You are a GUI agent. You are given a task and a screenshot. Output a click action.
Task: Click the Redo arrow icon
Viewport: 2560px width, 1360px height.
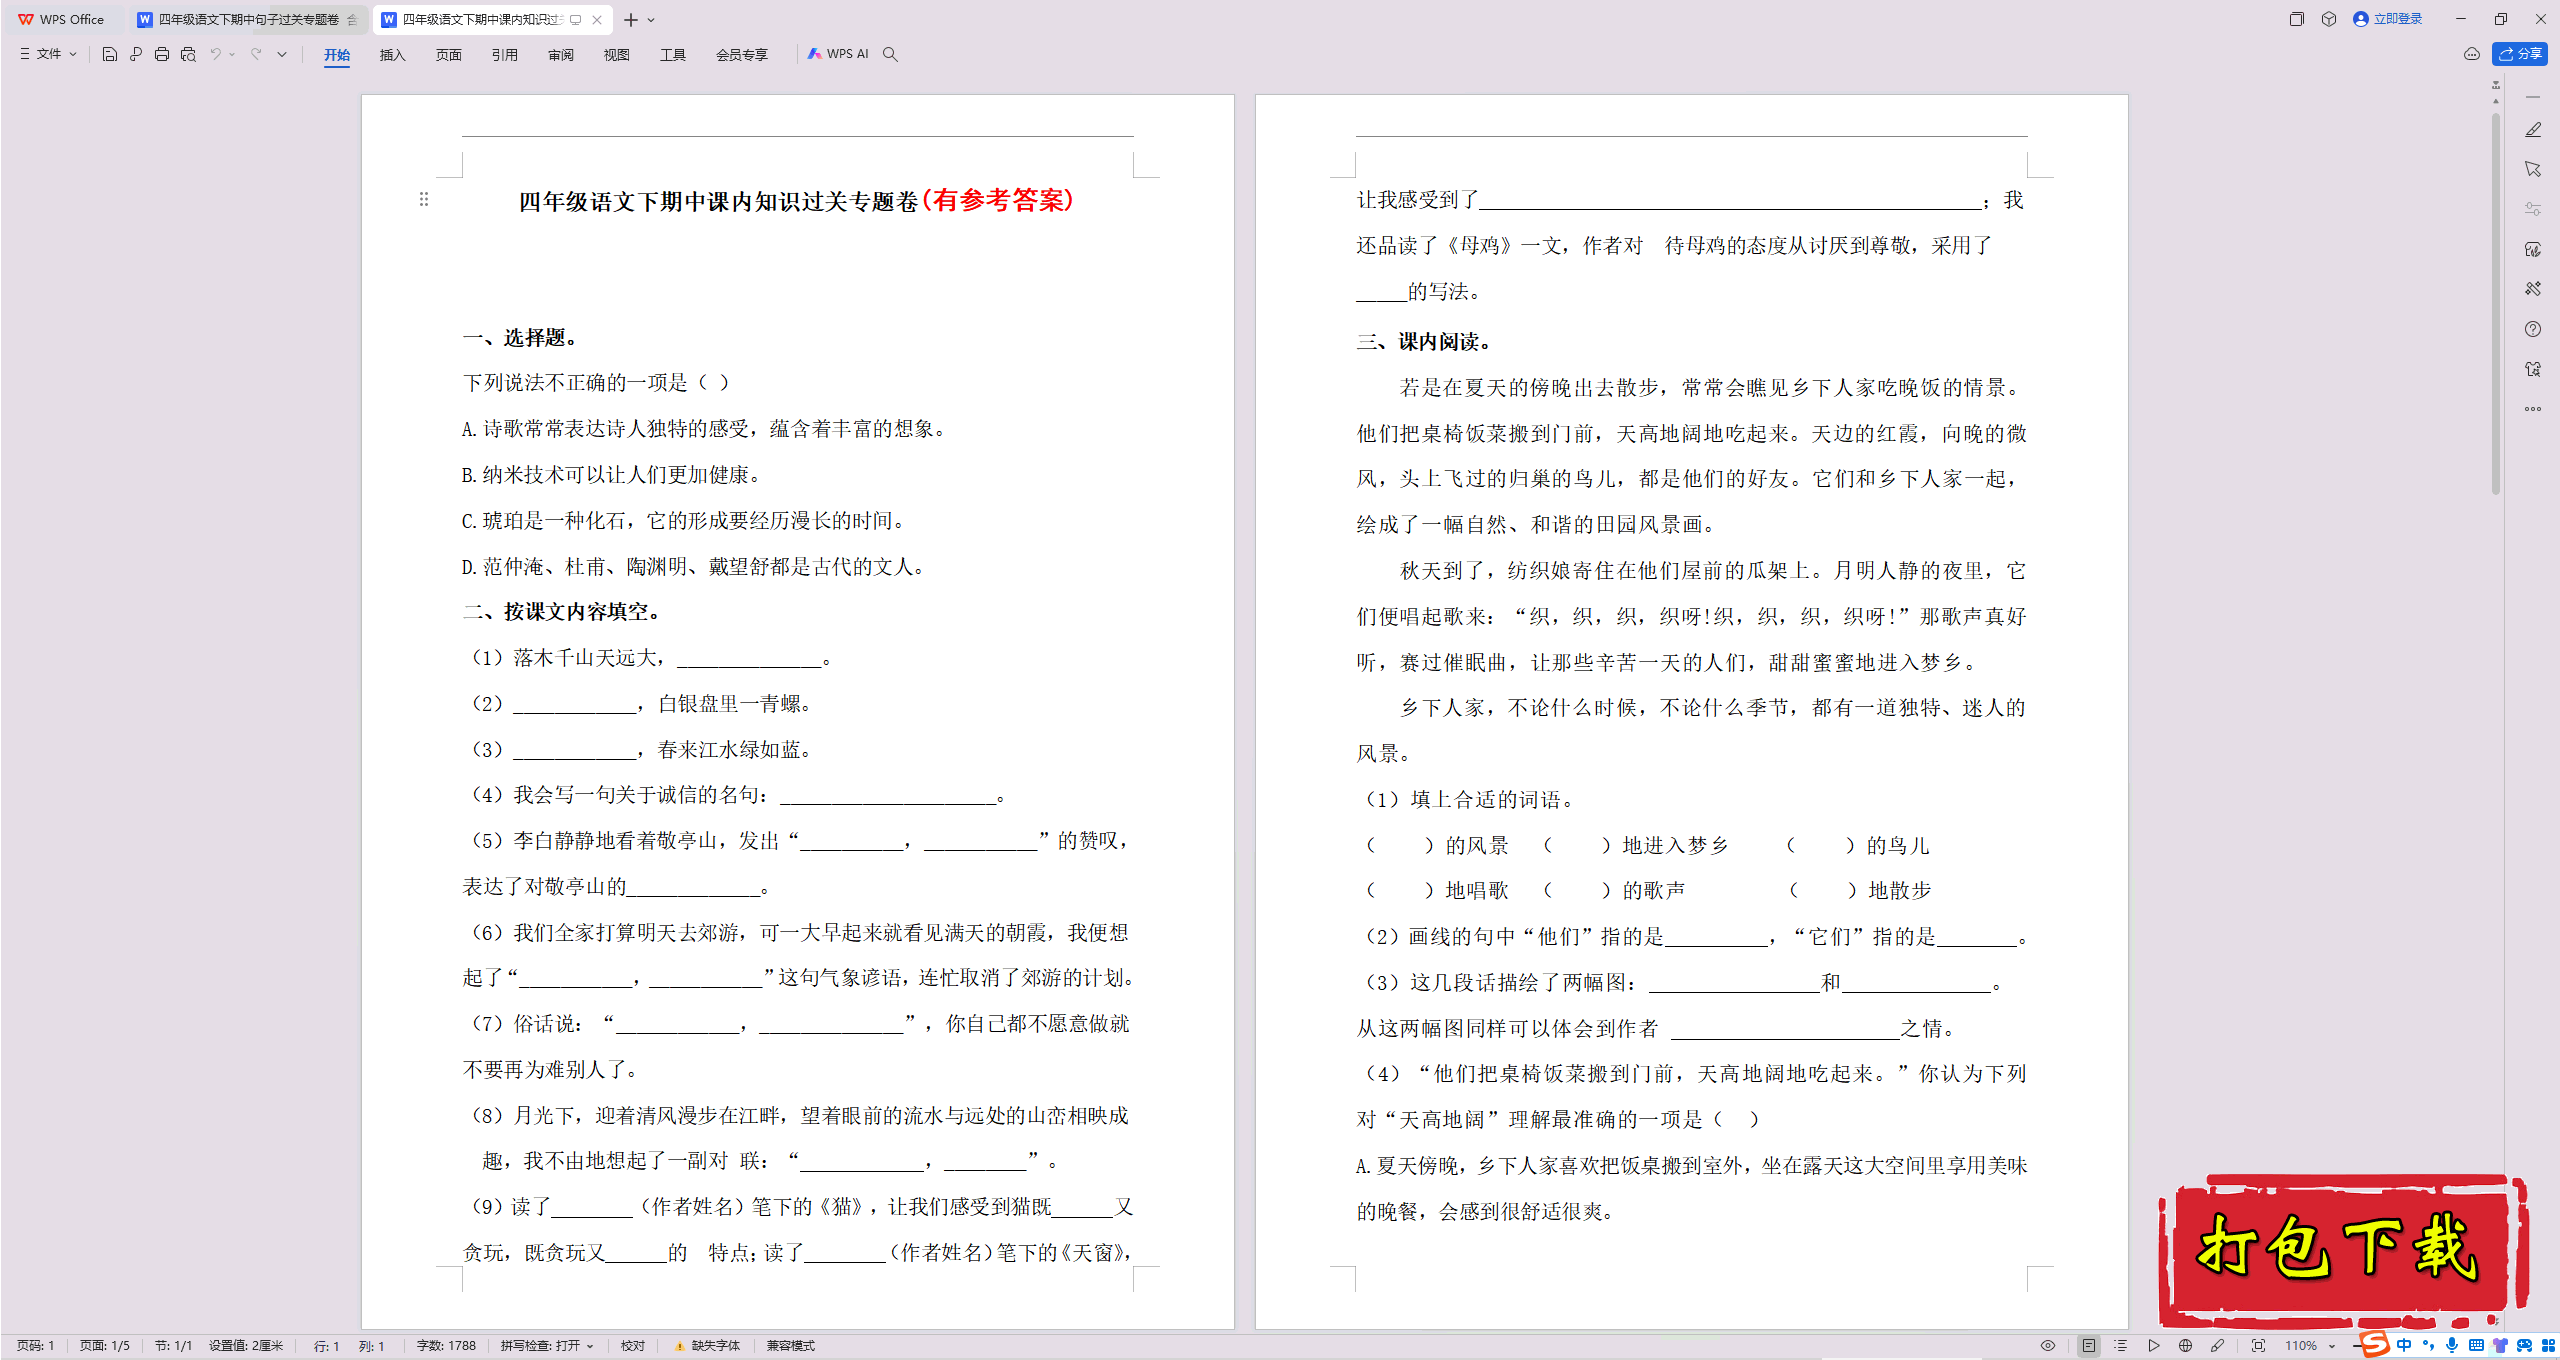point(256,54)
